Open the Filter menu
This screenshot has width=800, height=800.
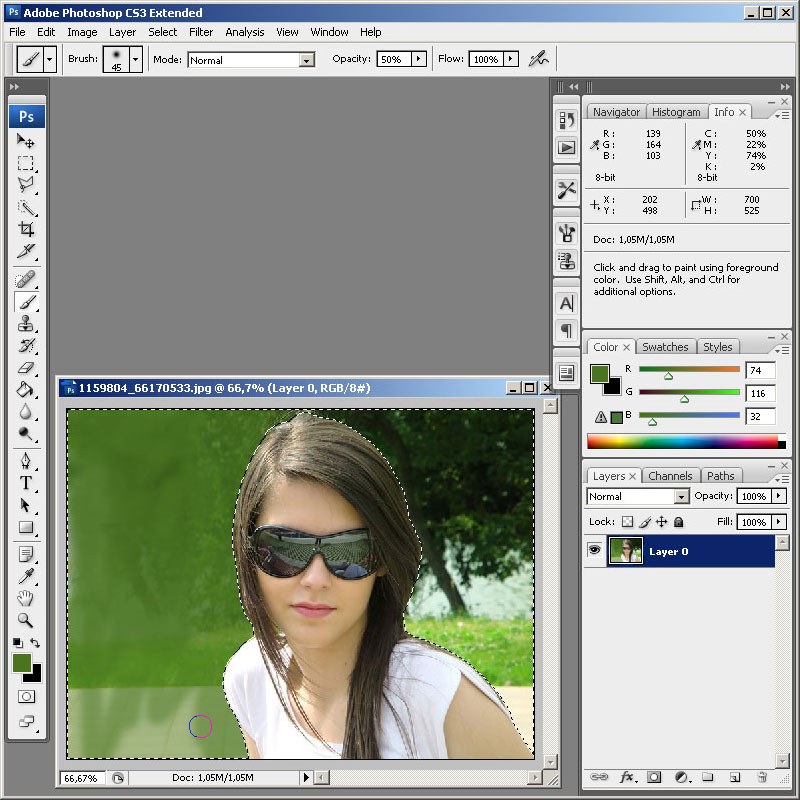[201, 32]
